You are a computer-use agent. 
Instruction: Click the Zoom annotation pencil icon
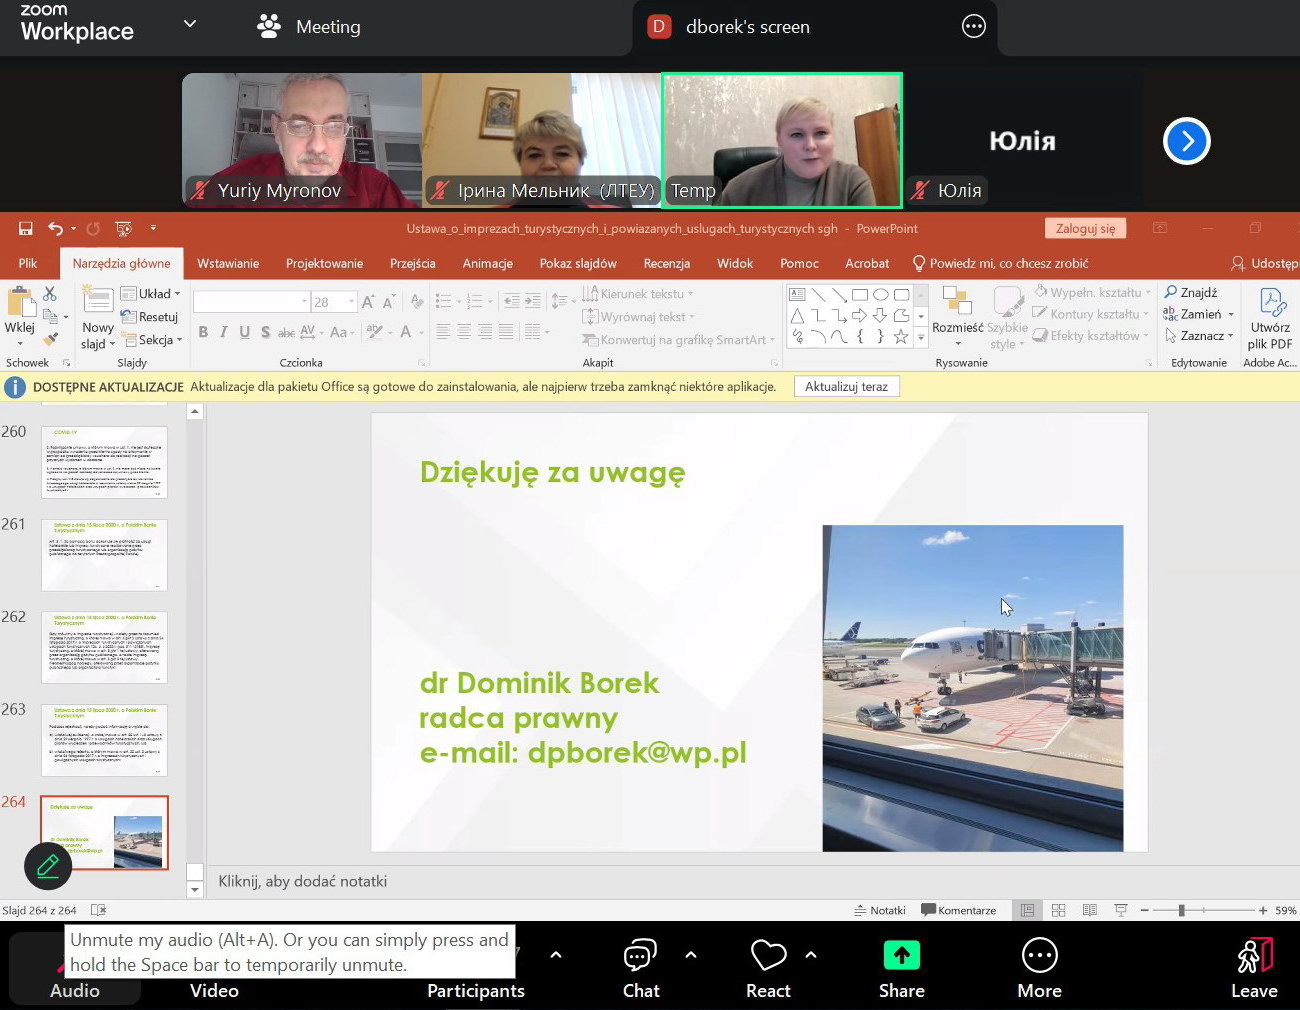click(x=47, y=866)
